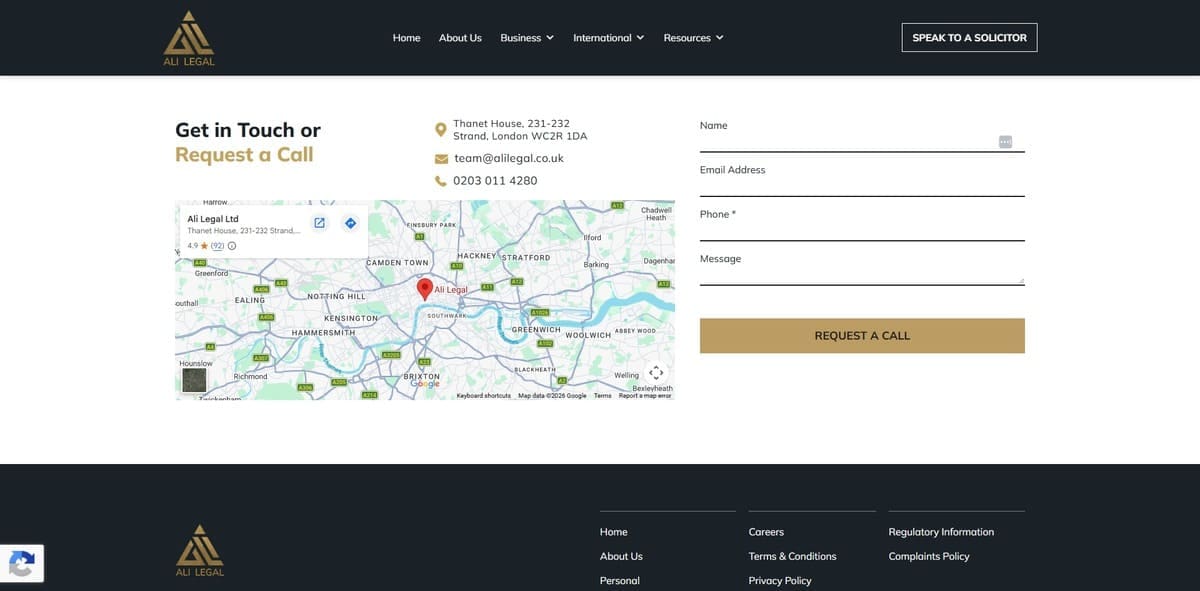
Task: Open the footer Personal link
Action: click(620, 580)
